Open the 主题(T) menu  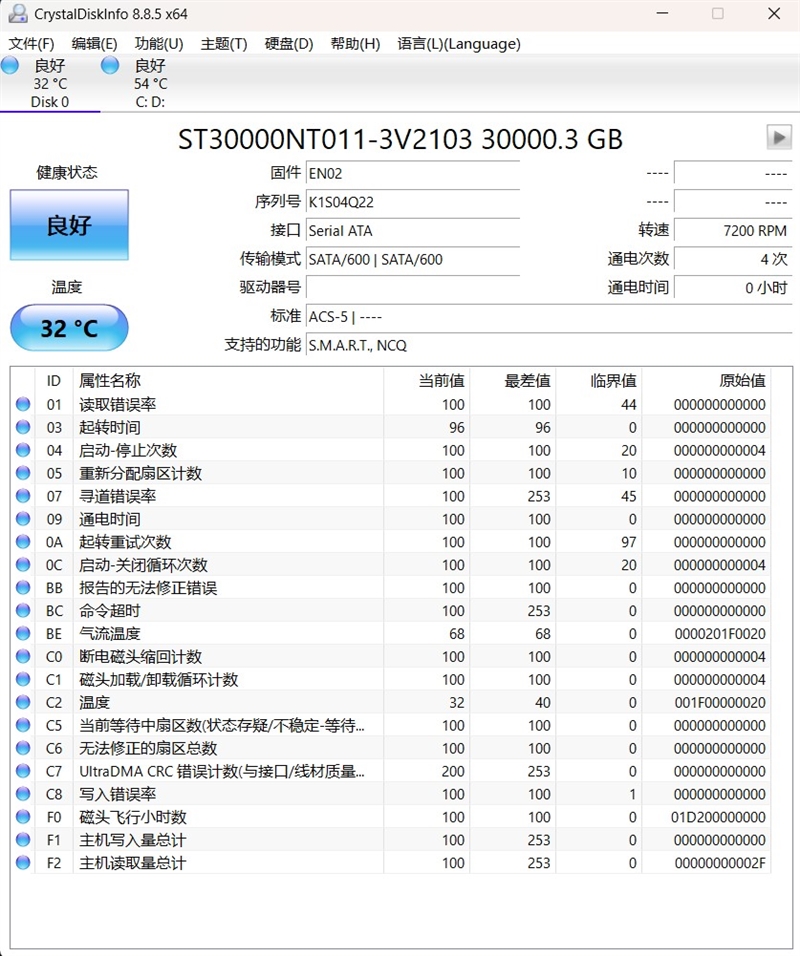tap(224, 44)
